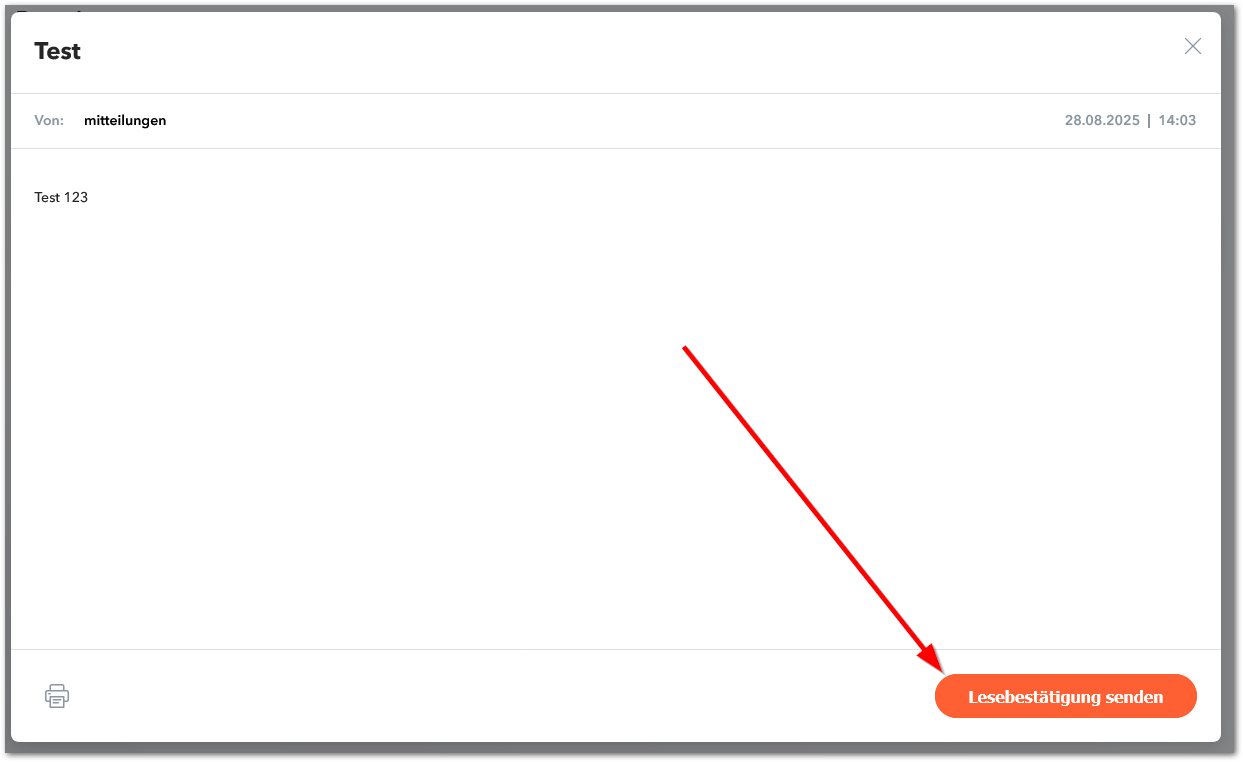Send the read receipt with Lesebestätigung senden
The height and width of the screenshot is (762, 1243).
click(1065, 696)
